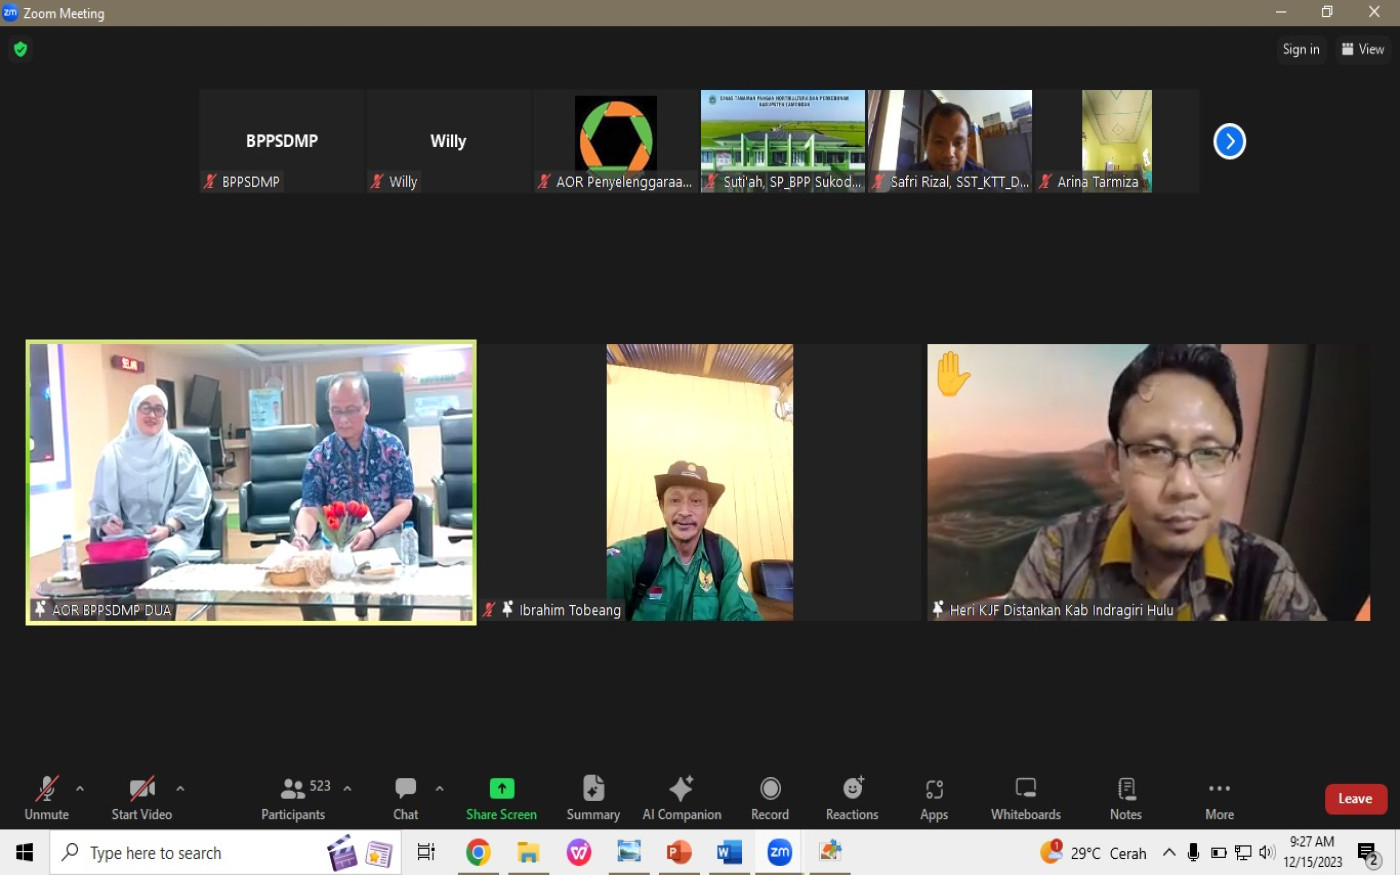This screenshot has height=875, width=1400.
Task: Click the red Leave button
Action: click(1355, 799)
